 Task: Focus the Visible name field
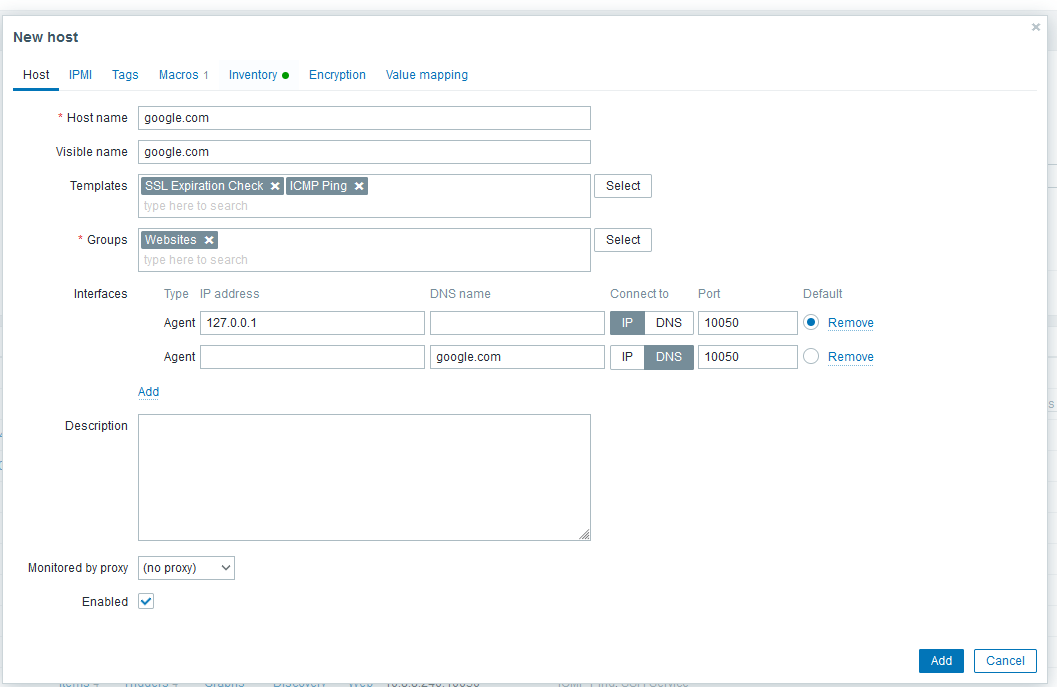point(364,152)
